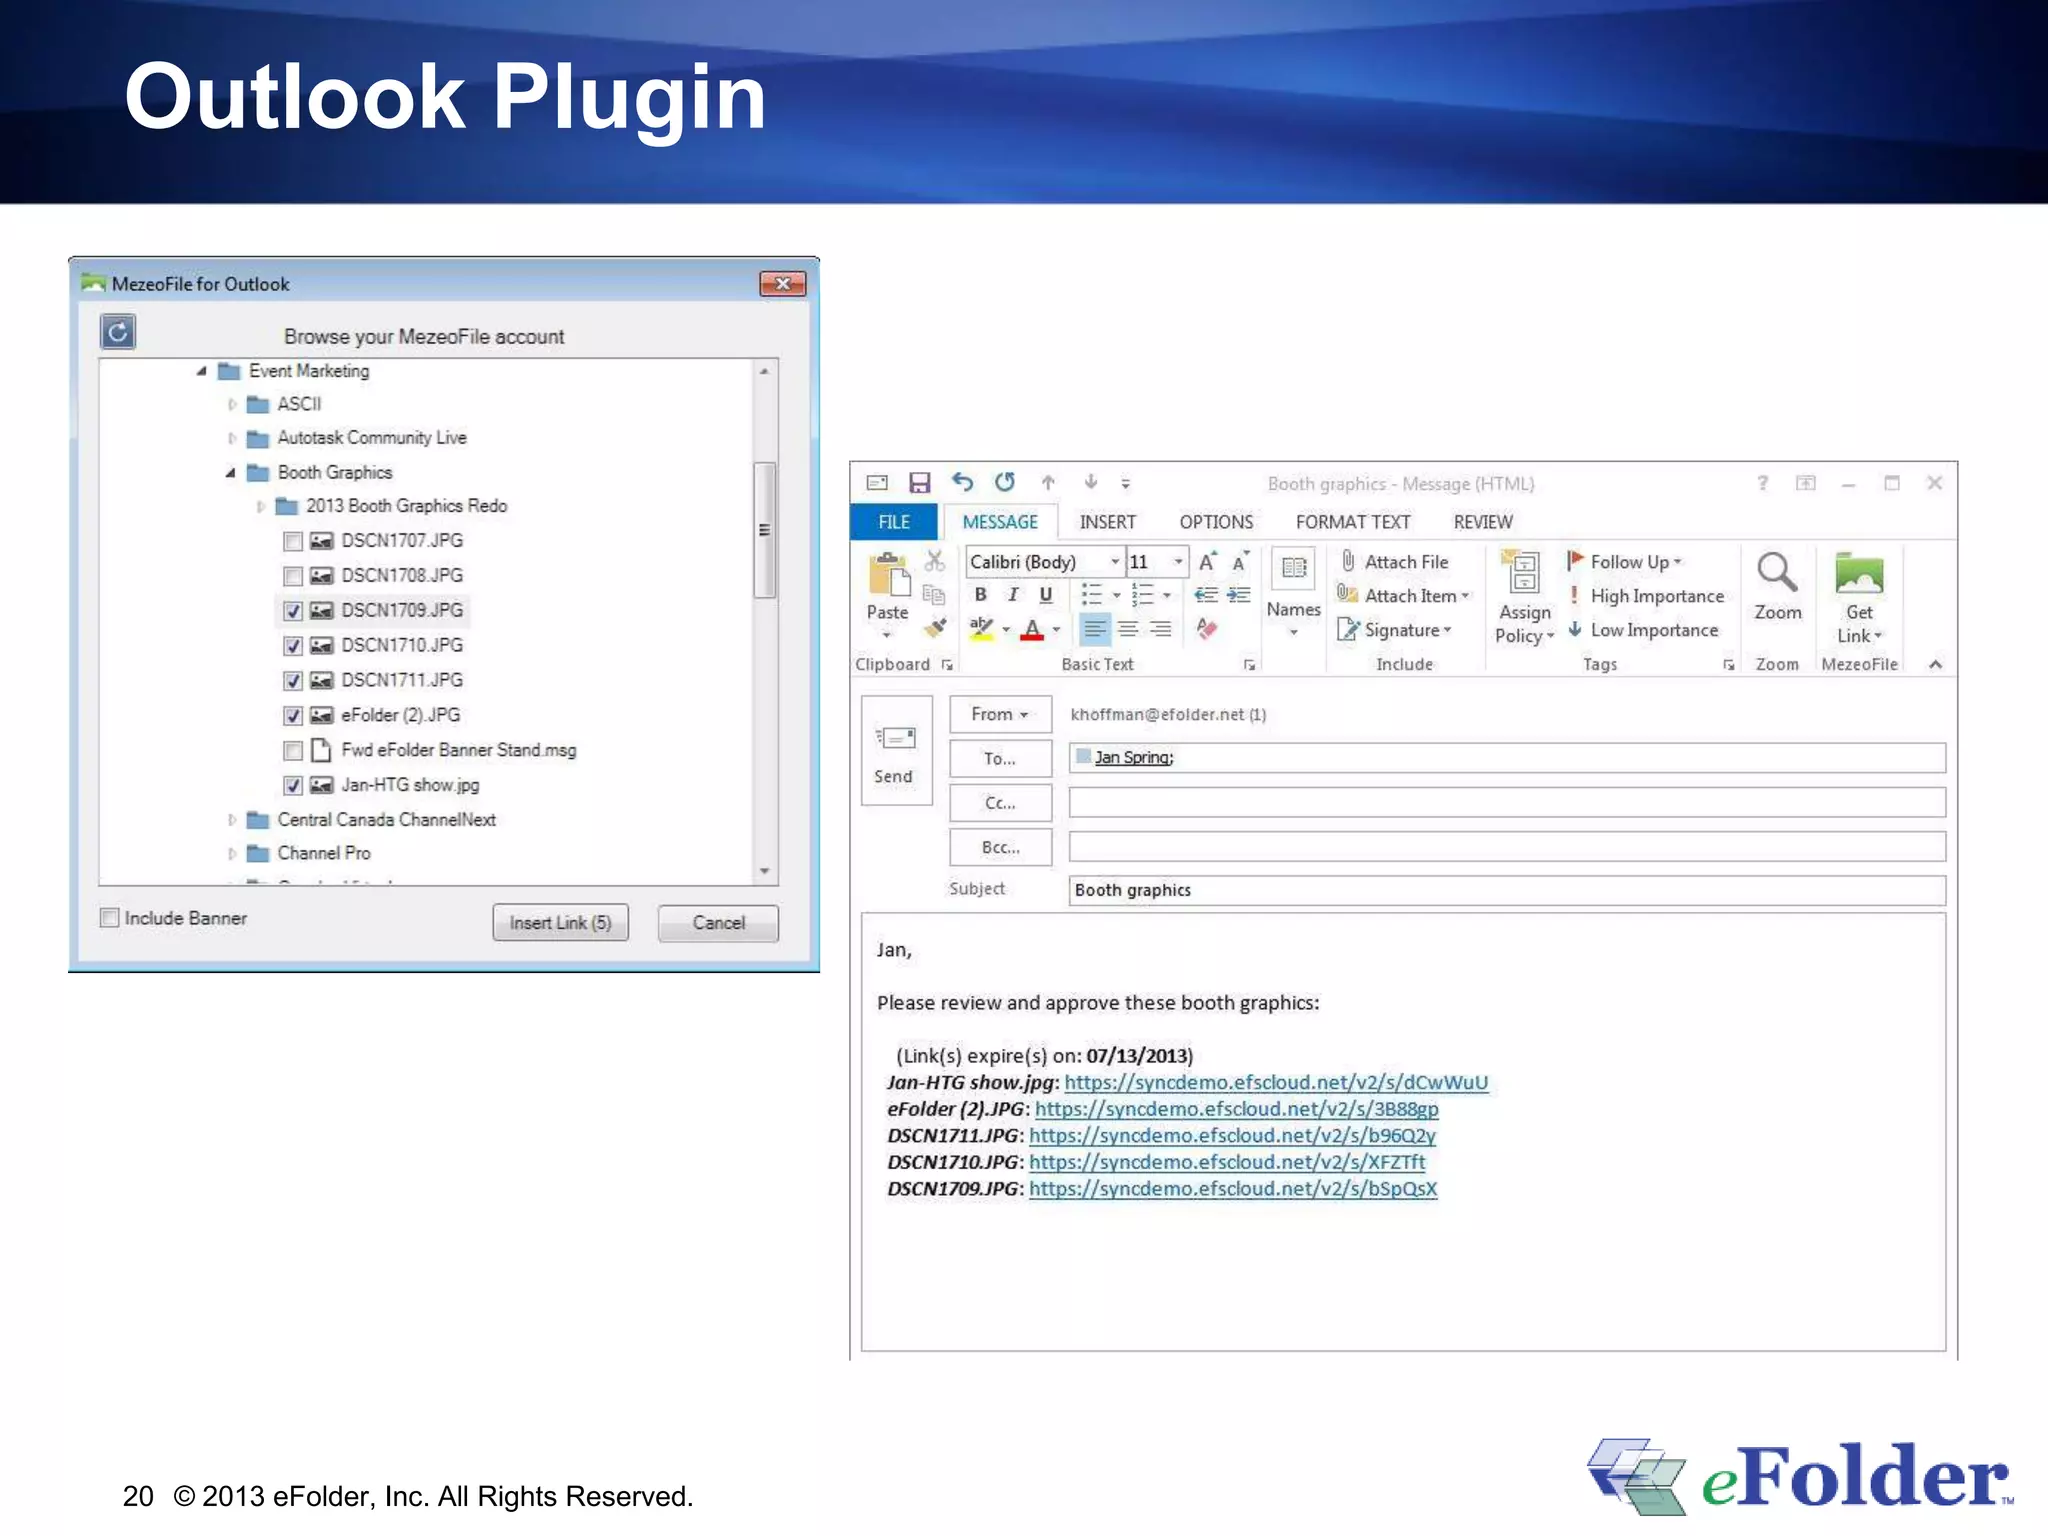Viewport: 2048px width, 1536px height.
Task: Open the DSCN1709.JPG share link
Action: click(x=1233, y=1189)
